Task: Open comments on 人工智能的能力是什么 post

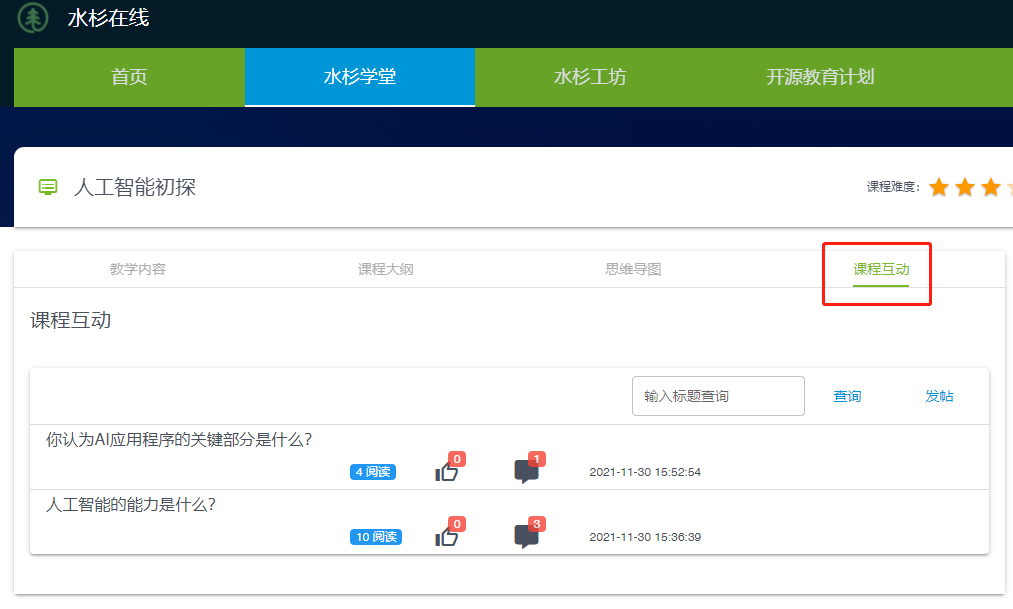Action: [x=526, y=537]
